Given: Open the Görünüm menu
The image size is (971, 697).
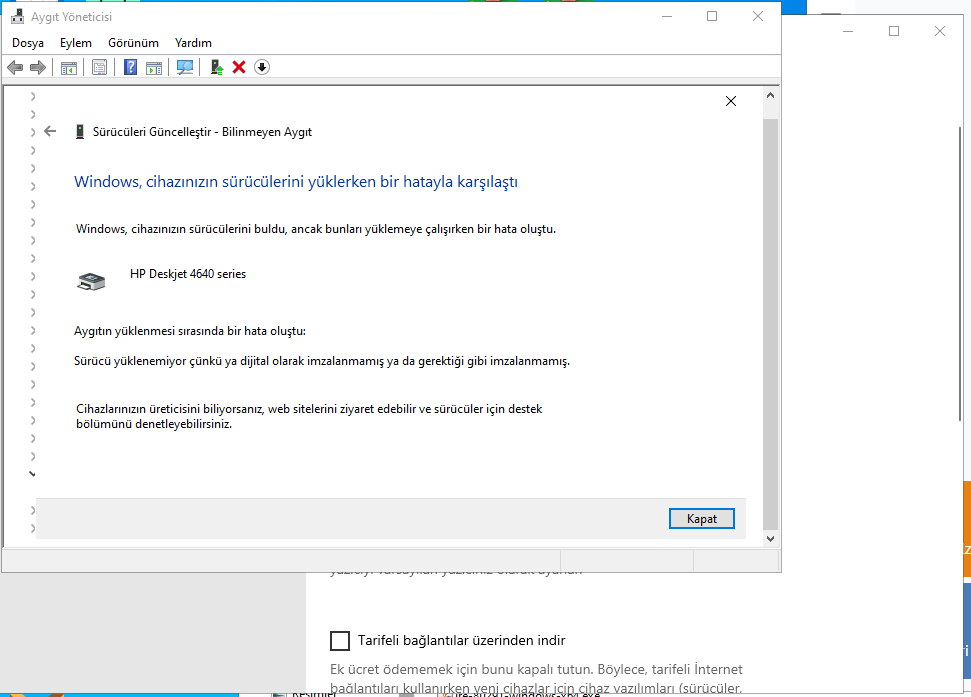Looking at the screenshot, I should click(133, 43).
